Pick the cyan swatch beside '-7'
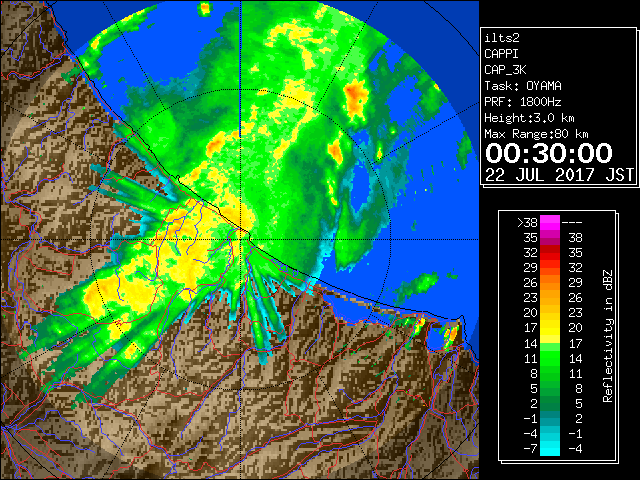 (550, 448)
